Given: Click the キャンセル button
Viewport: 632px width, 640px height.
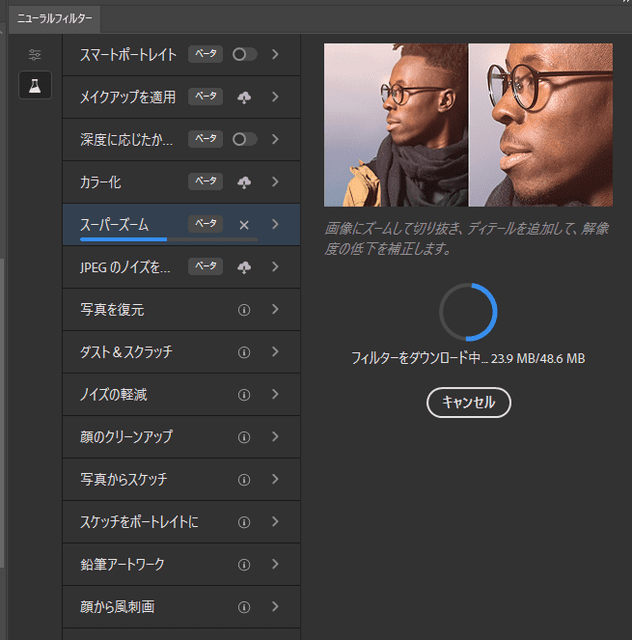Looking at the screenshot, I should click(x=469, y=402).
